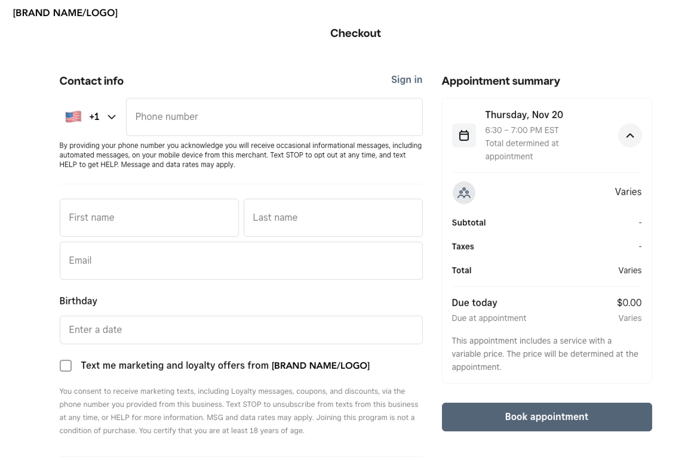The height and width of the screenshot is (460, 688).
Task: Click the Email input field
Action: coord(240,261)
